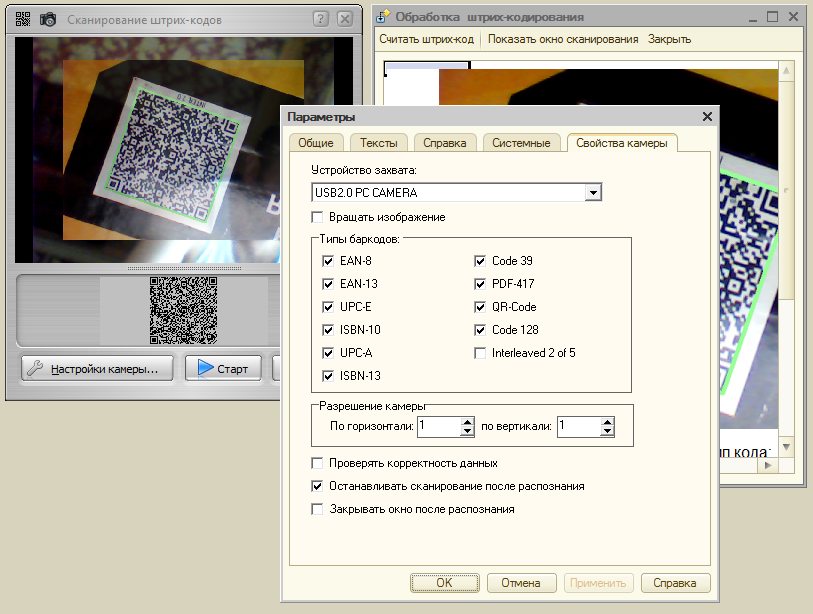
Task: Click Считать штрих-код menu command
Action: (428, 39)
